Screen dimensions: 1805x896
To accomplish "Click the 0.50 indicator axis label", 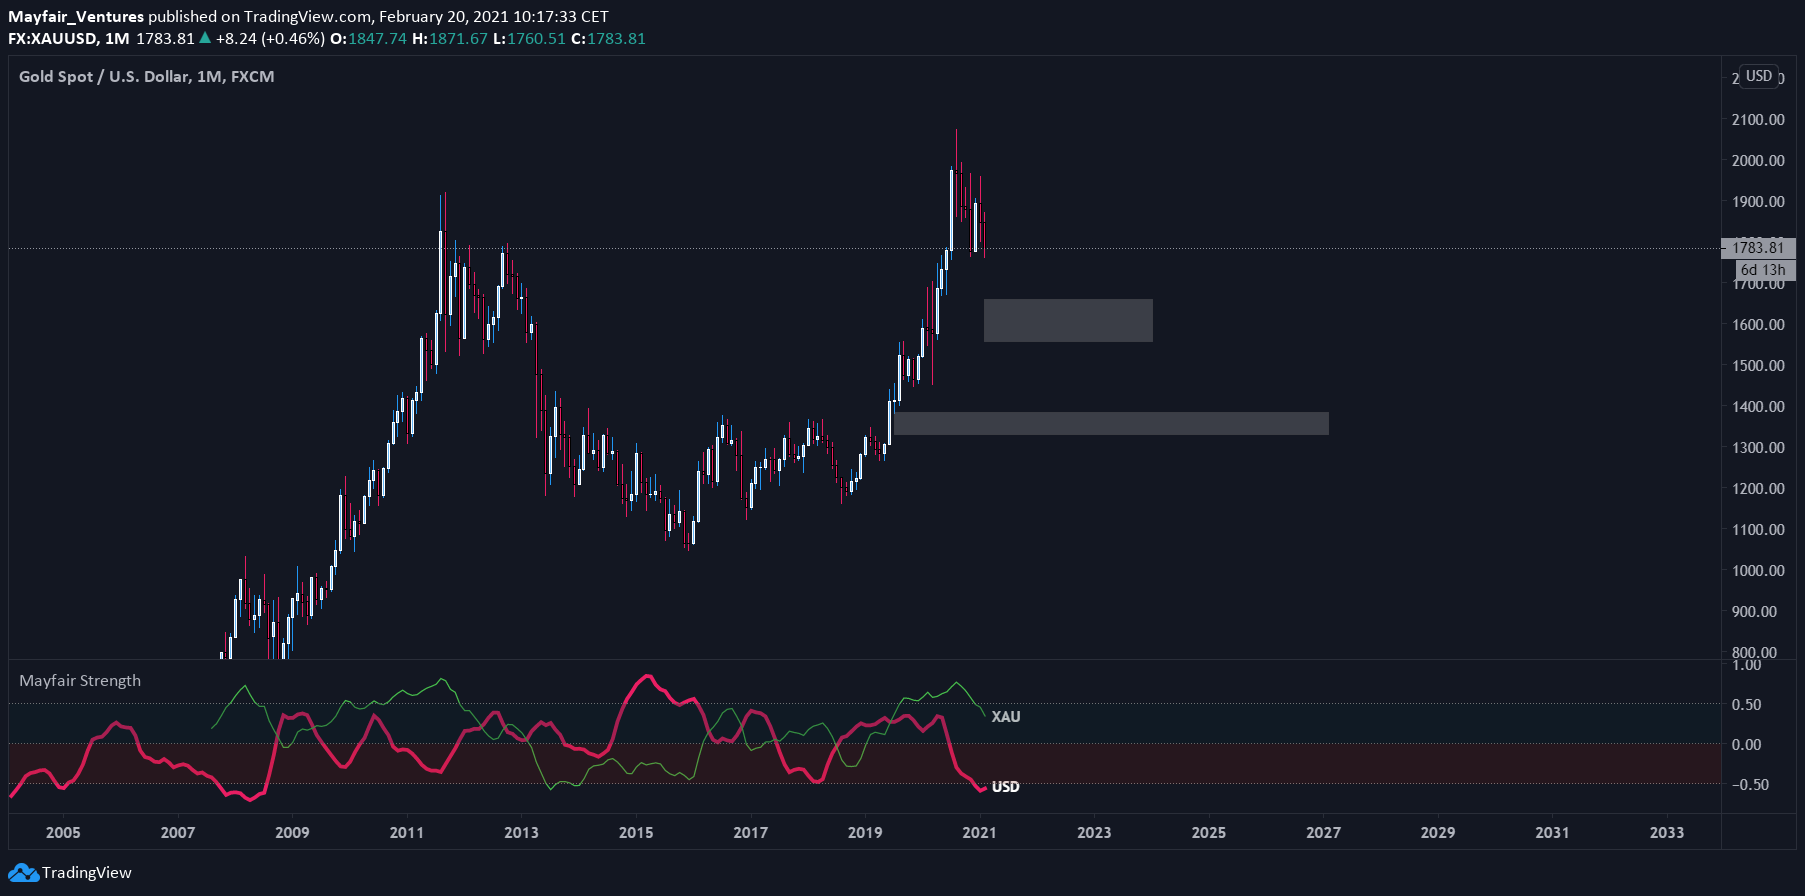I will click(x=1746, y=705).
